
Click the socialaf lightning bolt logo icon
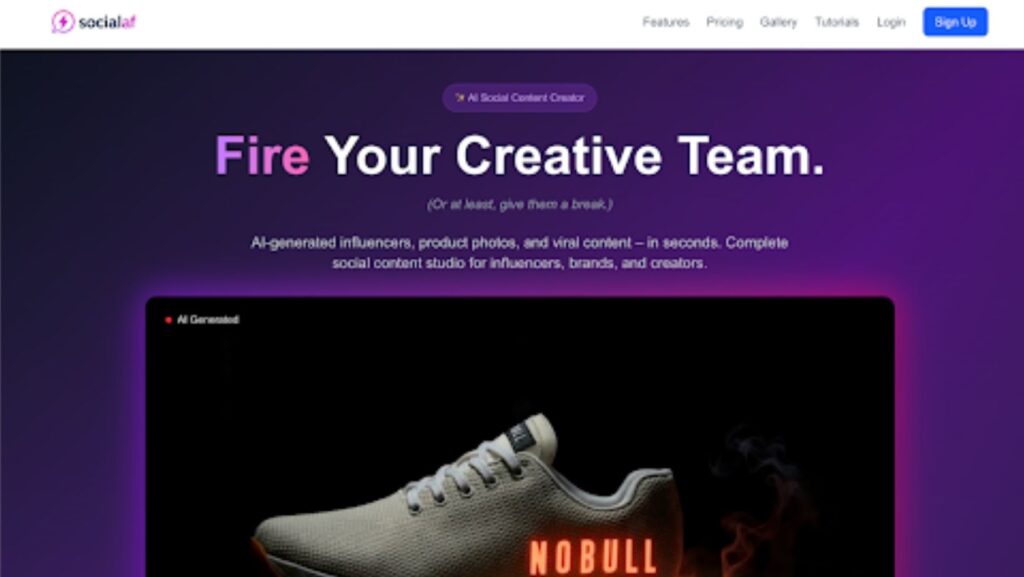(x=63, y=22)
